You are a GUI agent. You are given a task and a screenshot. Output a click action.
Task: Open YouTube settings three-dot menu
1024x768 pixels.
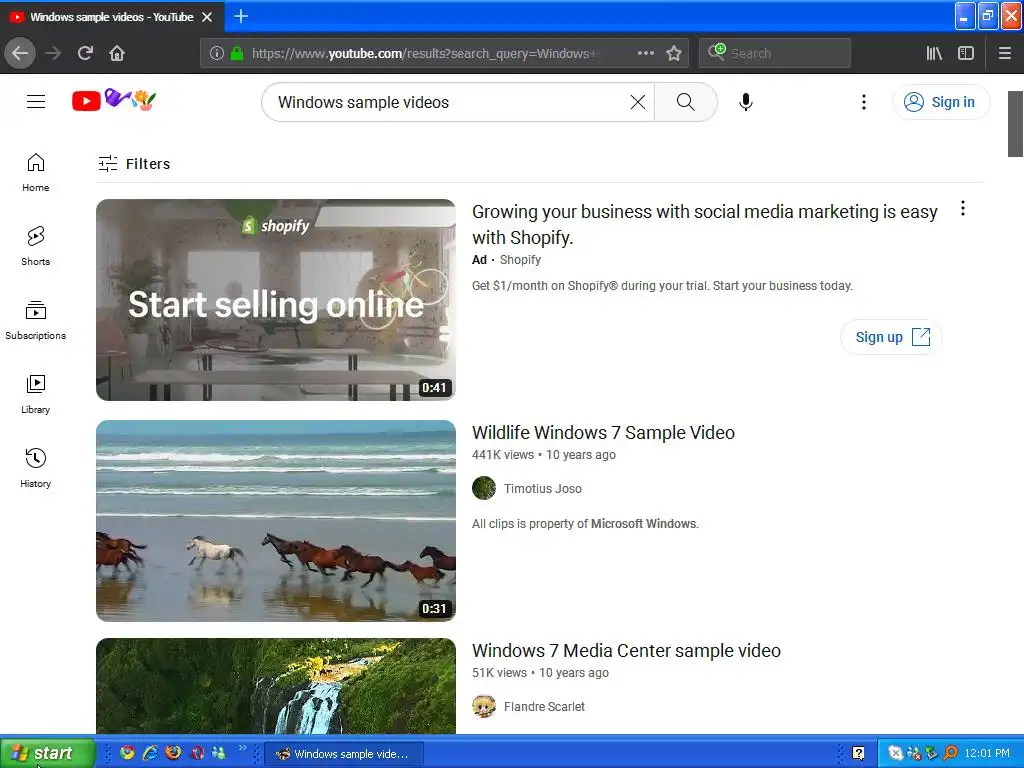click(863, 102)
